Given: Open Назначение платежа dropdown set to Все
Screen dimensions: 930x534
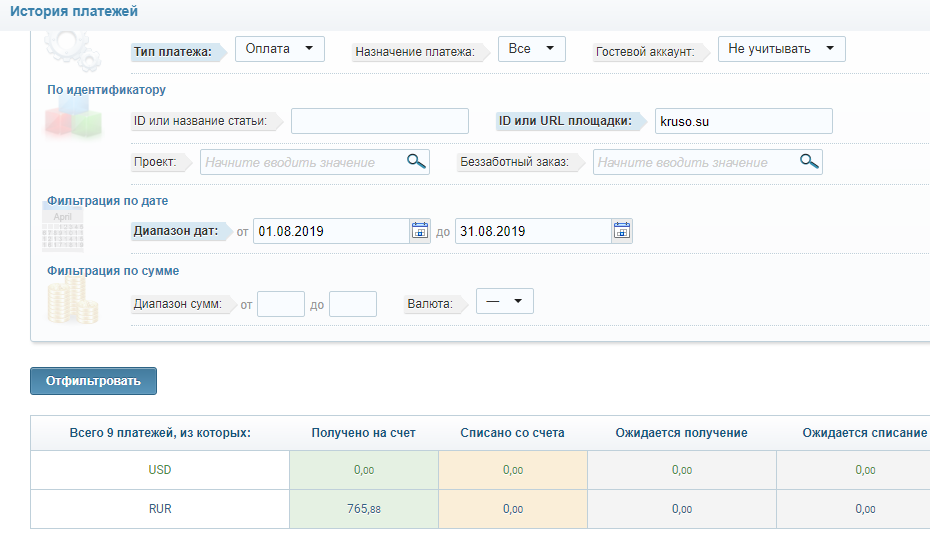Looking at the screenshot, I should click(x=532, y=49).
